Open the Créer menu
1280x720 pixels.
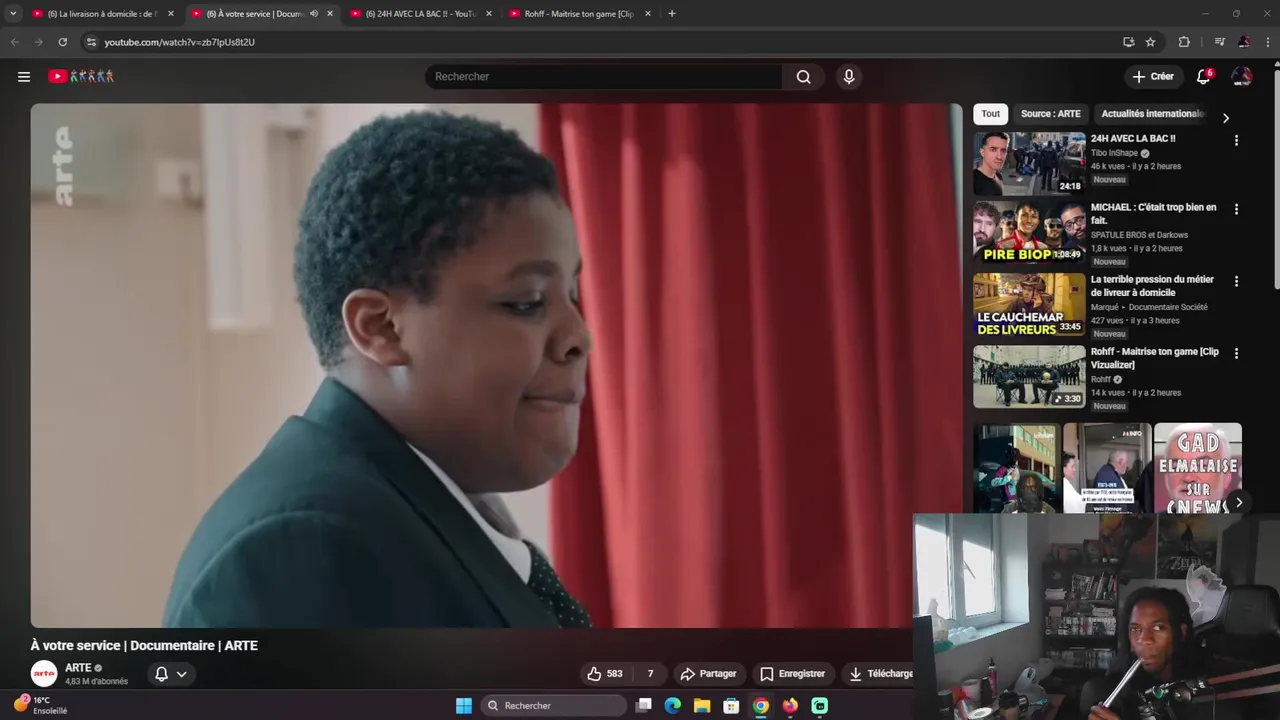(1153, 76)
